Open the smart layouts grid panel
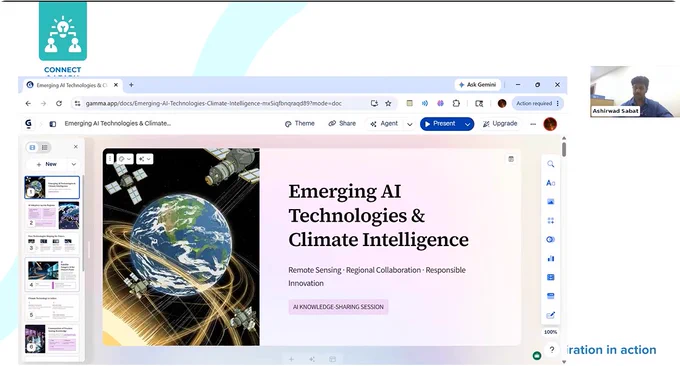Image resolution: width=680 pixels, height=366 pixels. tap(550, 221)
